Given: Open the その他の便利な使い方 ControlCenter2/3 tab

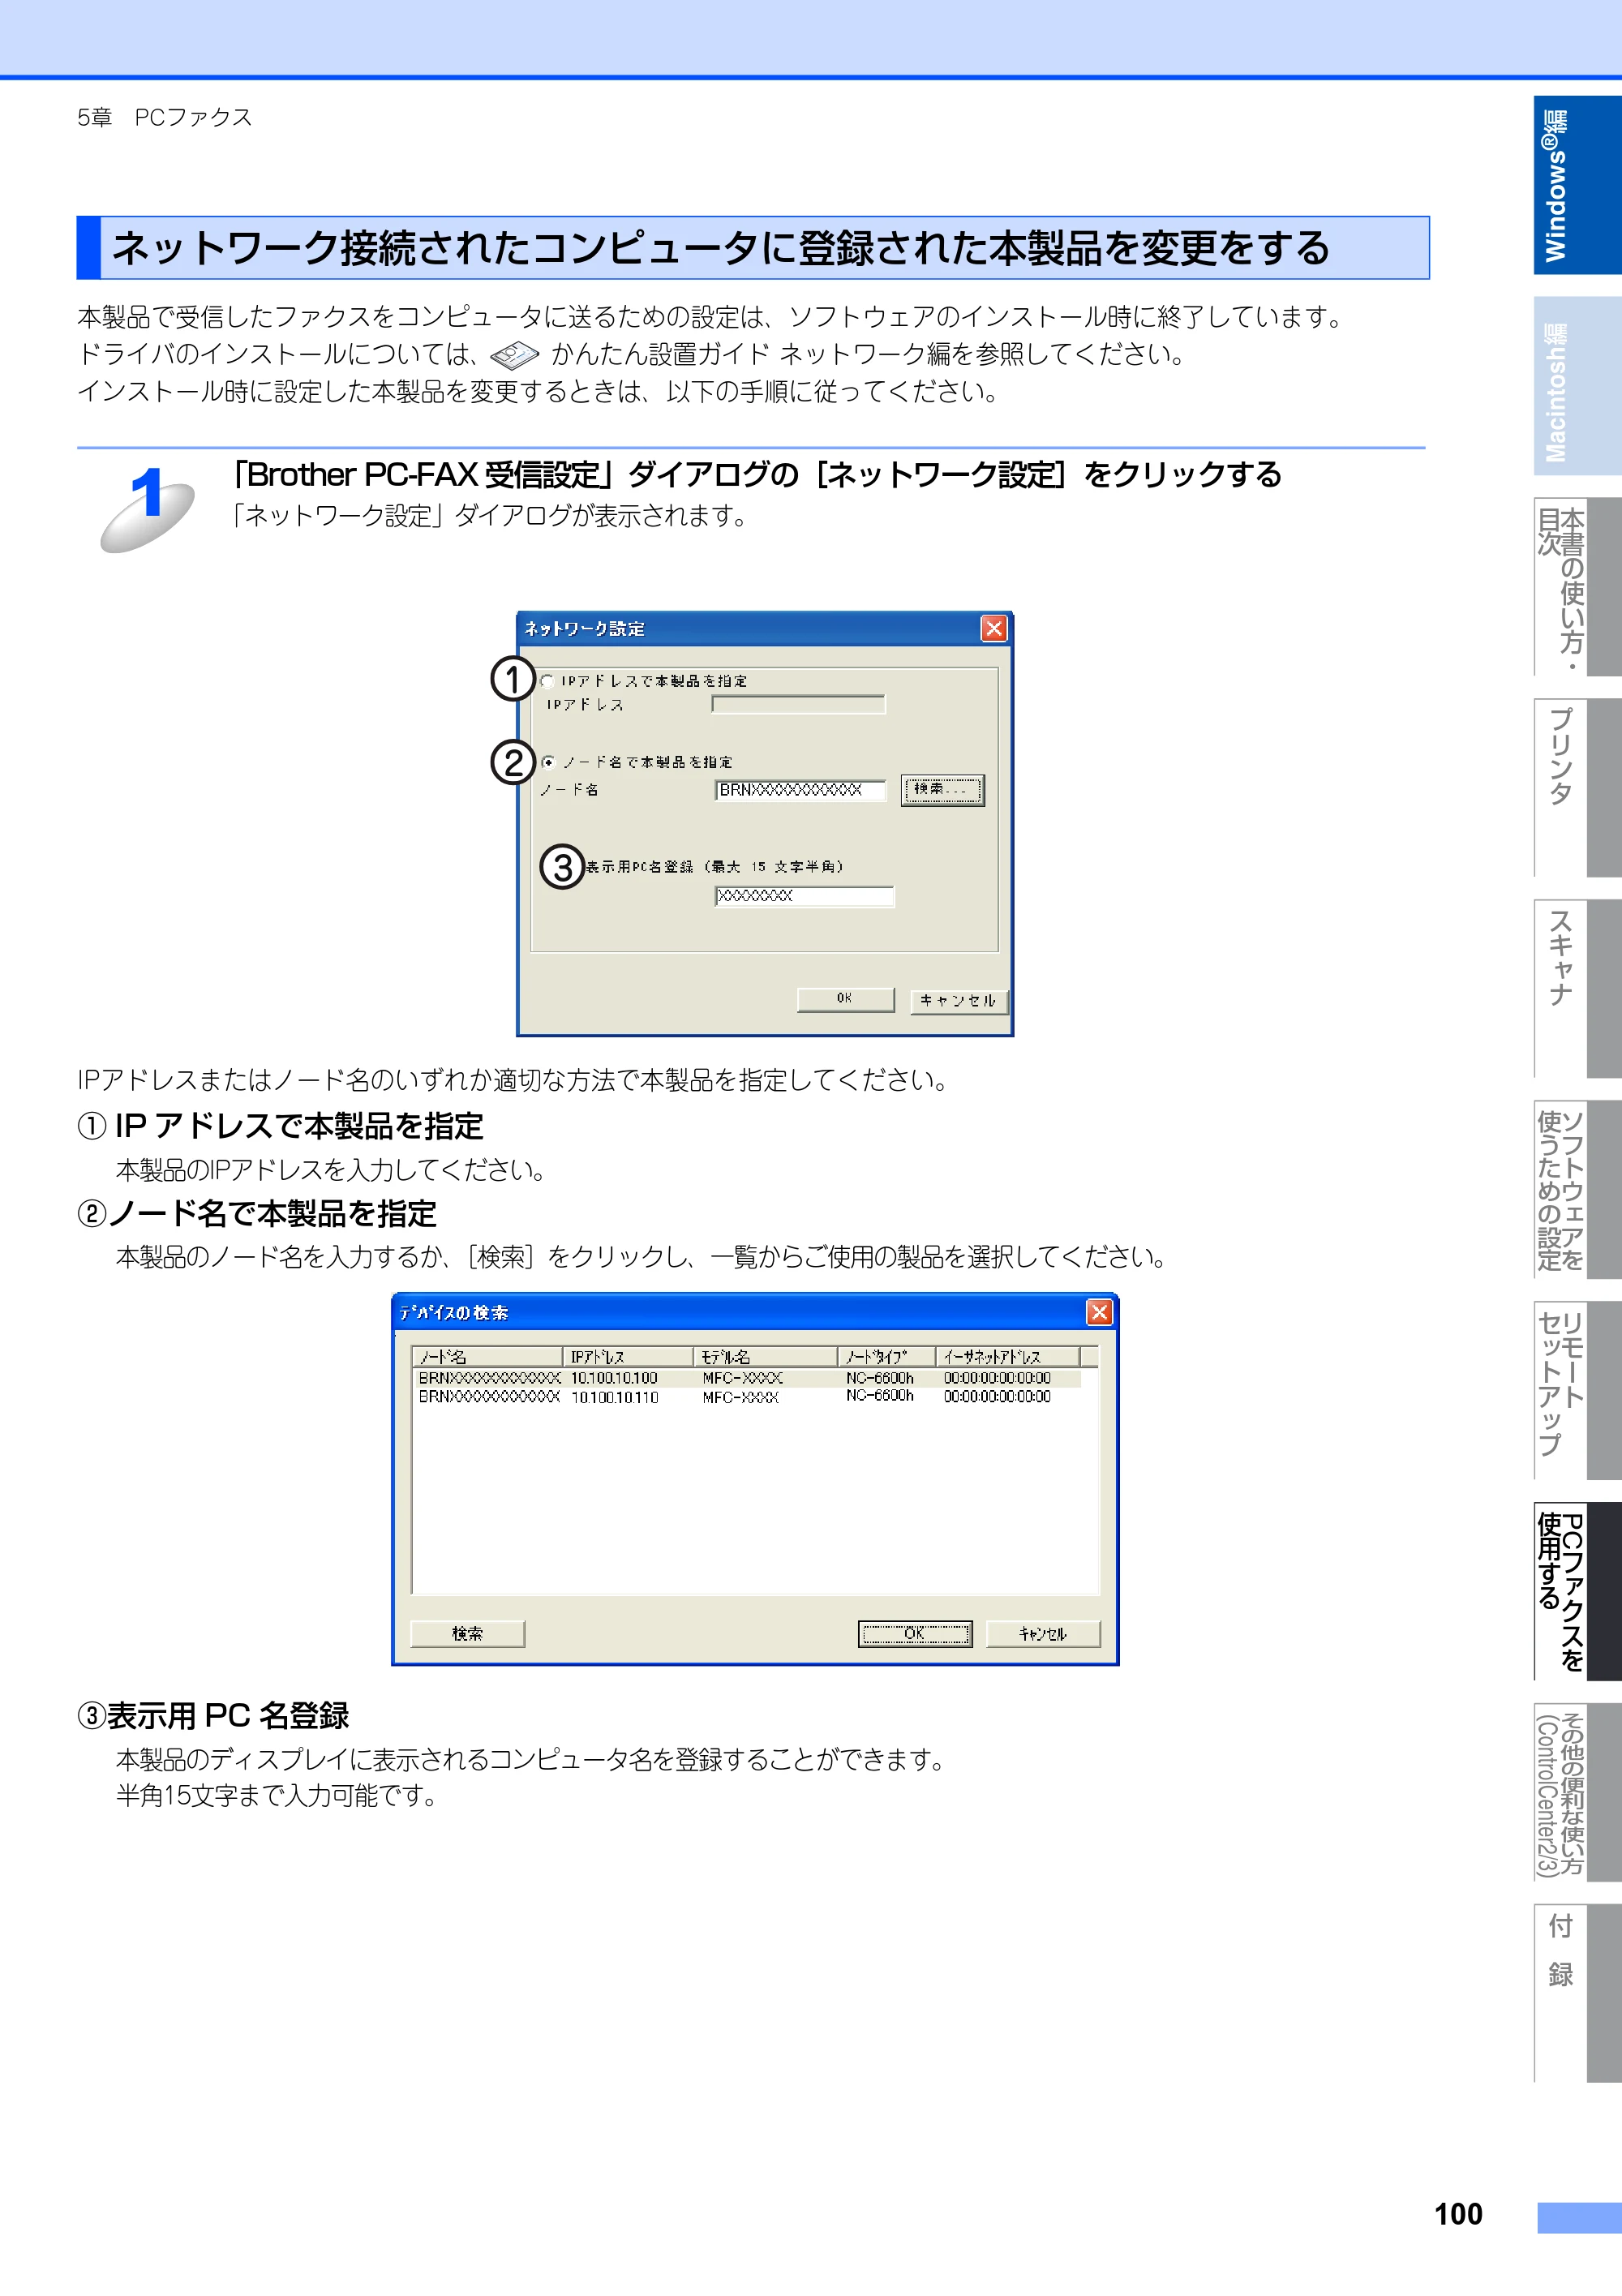Looking at the screenshot, I should tap(1578, 1793).
